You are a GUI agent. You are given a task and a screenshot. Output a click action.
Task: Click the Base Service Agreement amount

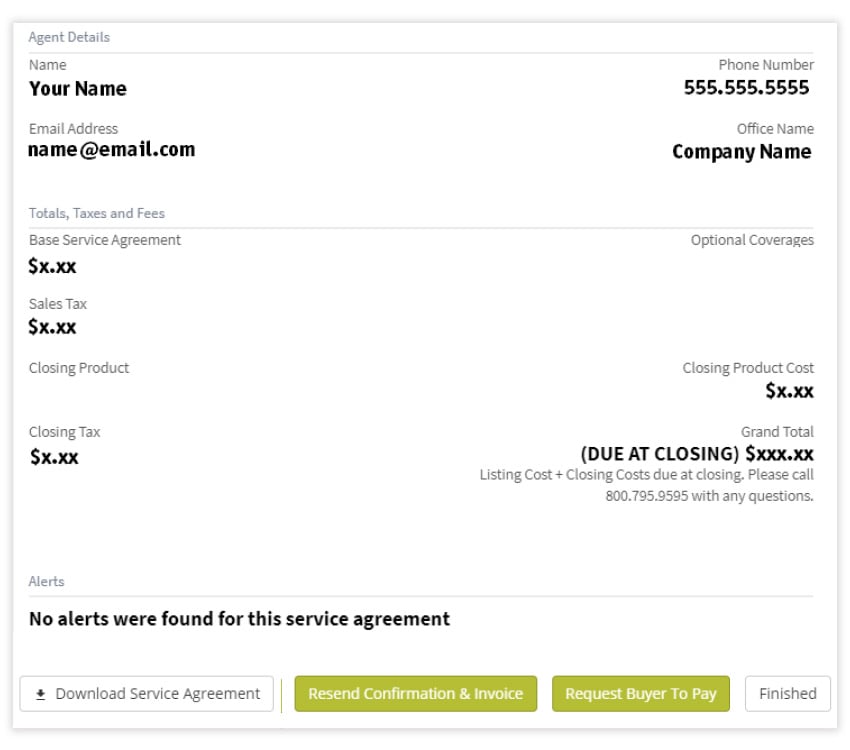[53, 267]
